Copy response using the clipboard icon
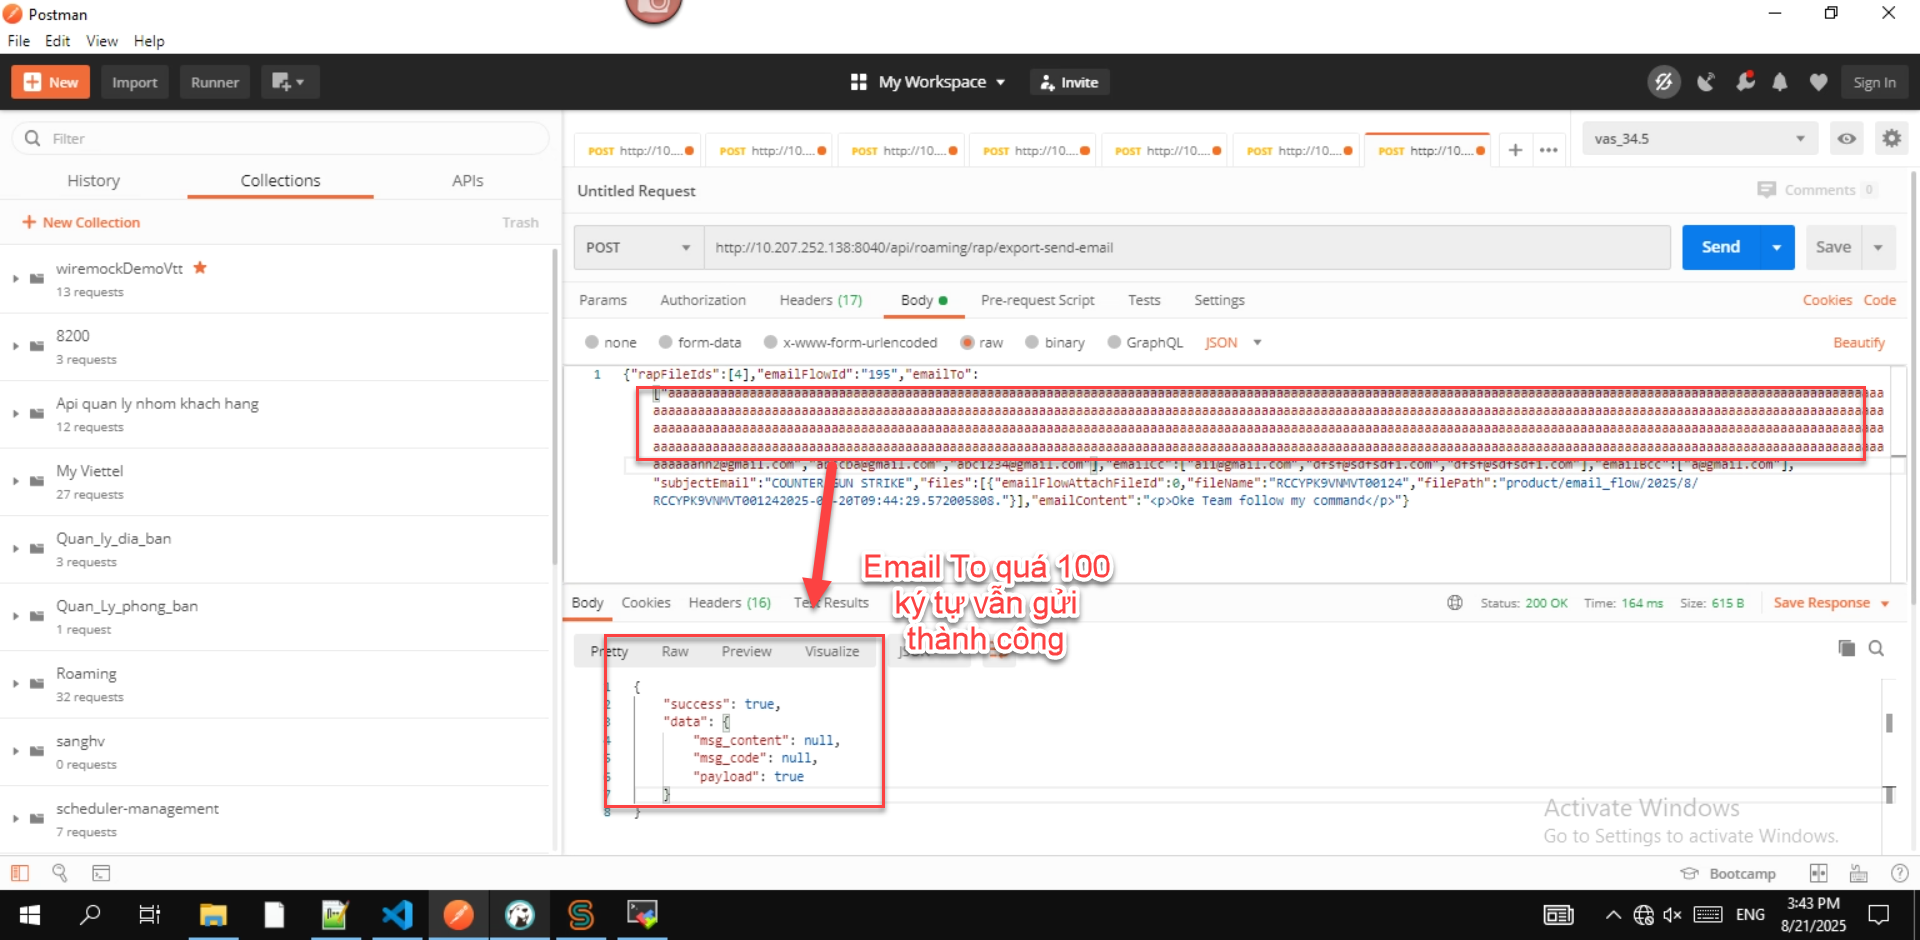 [x=1846, y=649]
